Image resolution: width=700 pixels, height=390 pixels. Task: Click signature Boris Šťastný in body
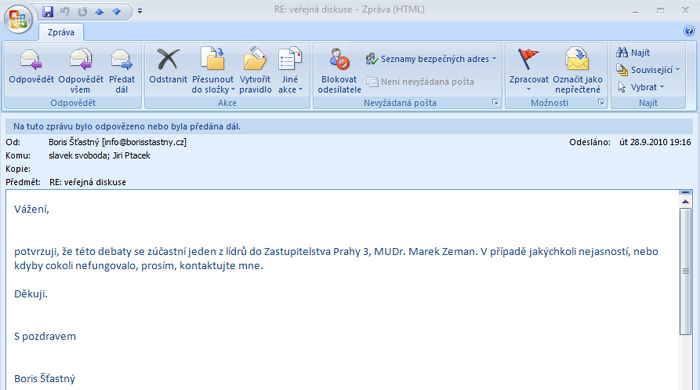click(45, 378)
